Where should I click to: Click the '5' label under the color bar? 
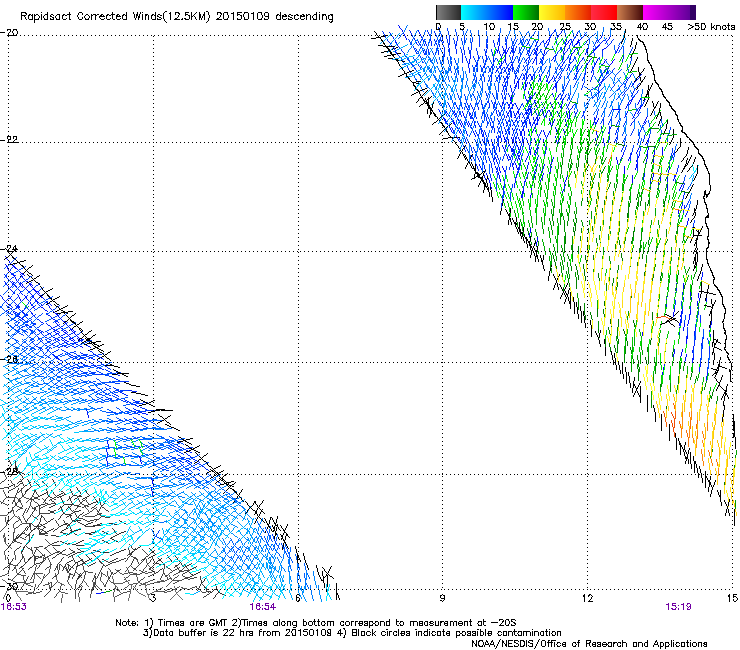click(x=462, y=27)
